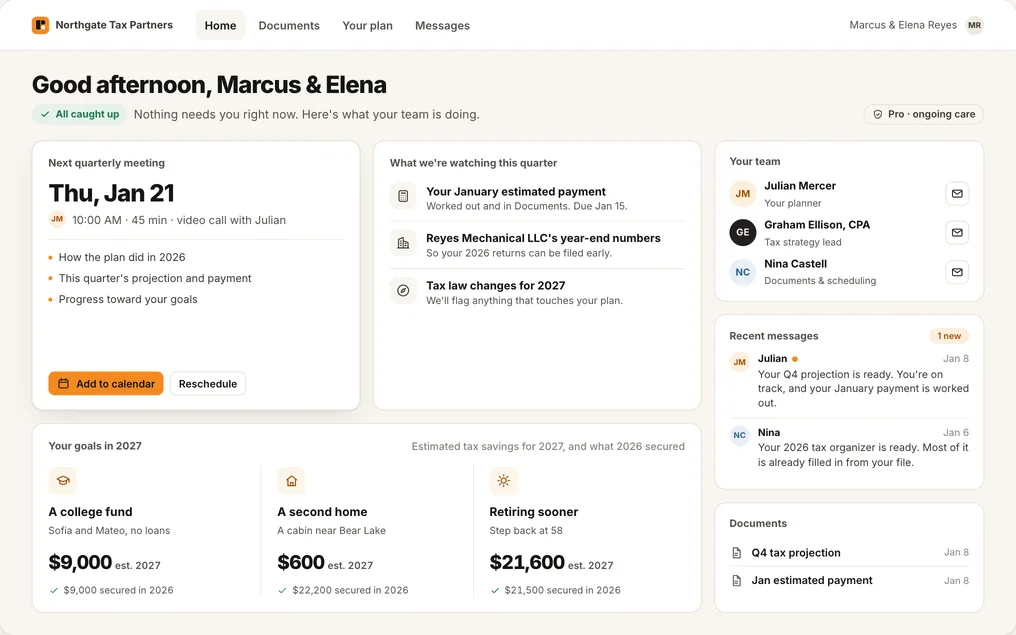Click the Jan estimated payment file icon

tap(736, 581)
